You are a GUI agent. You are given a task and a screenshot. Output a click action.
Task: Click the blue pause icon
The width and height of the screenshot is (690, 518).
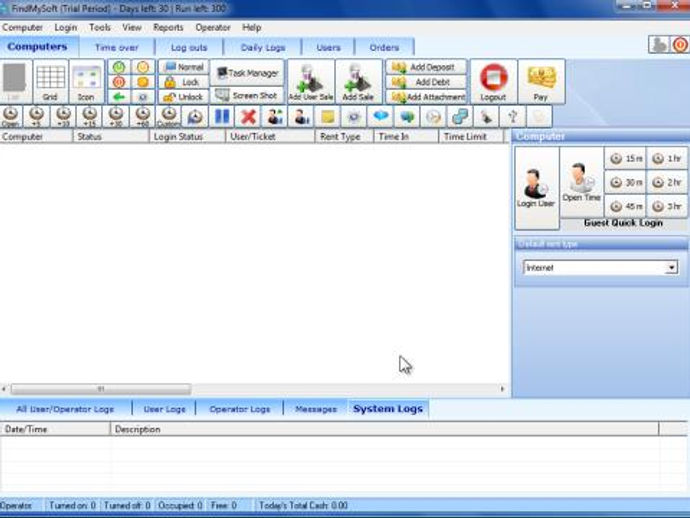(222, 117)
